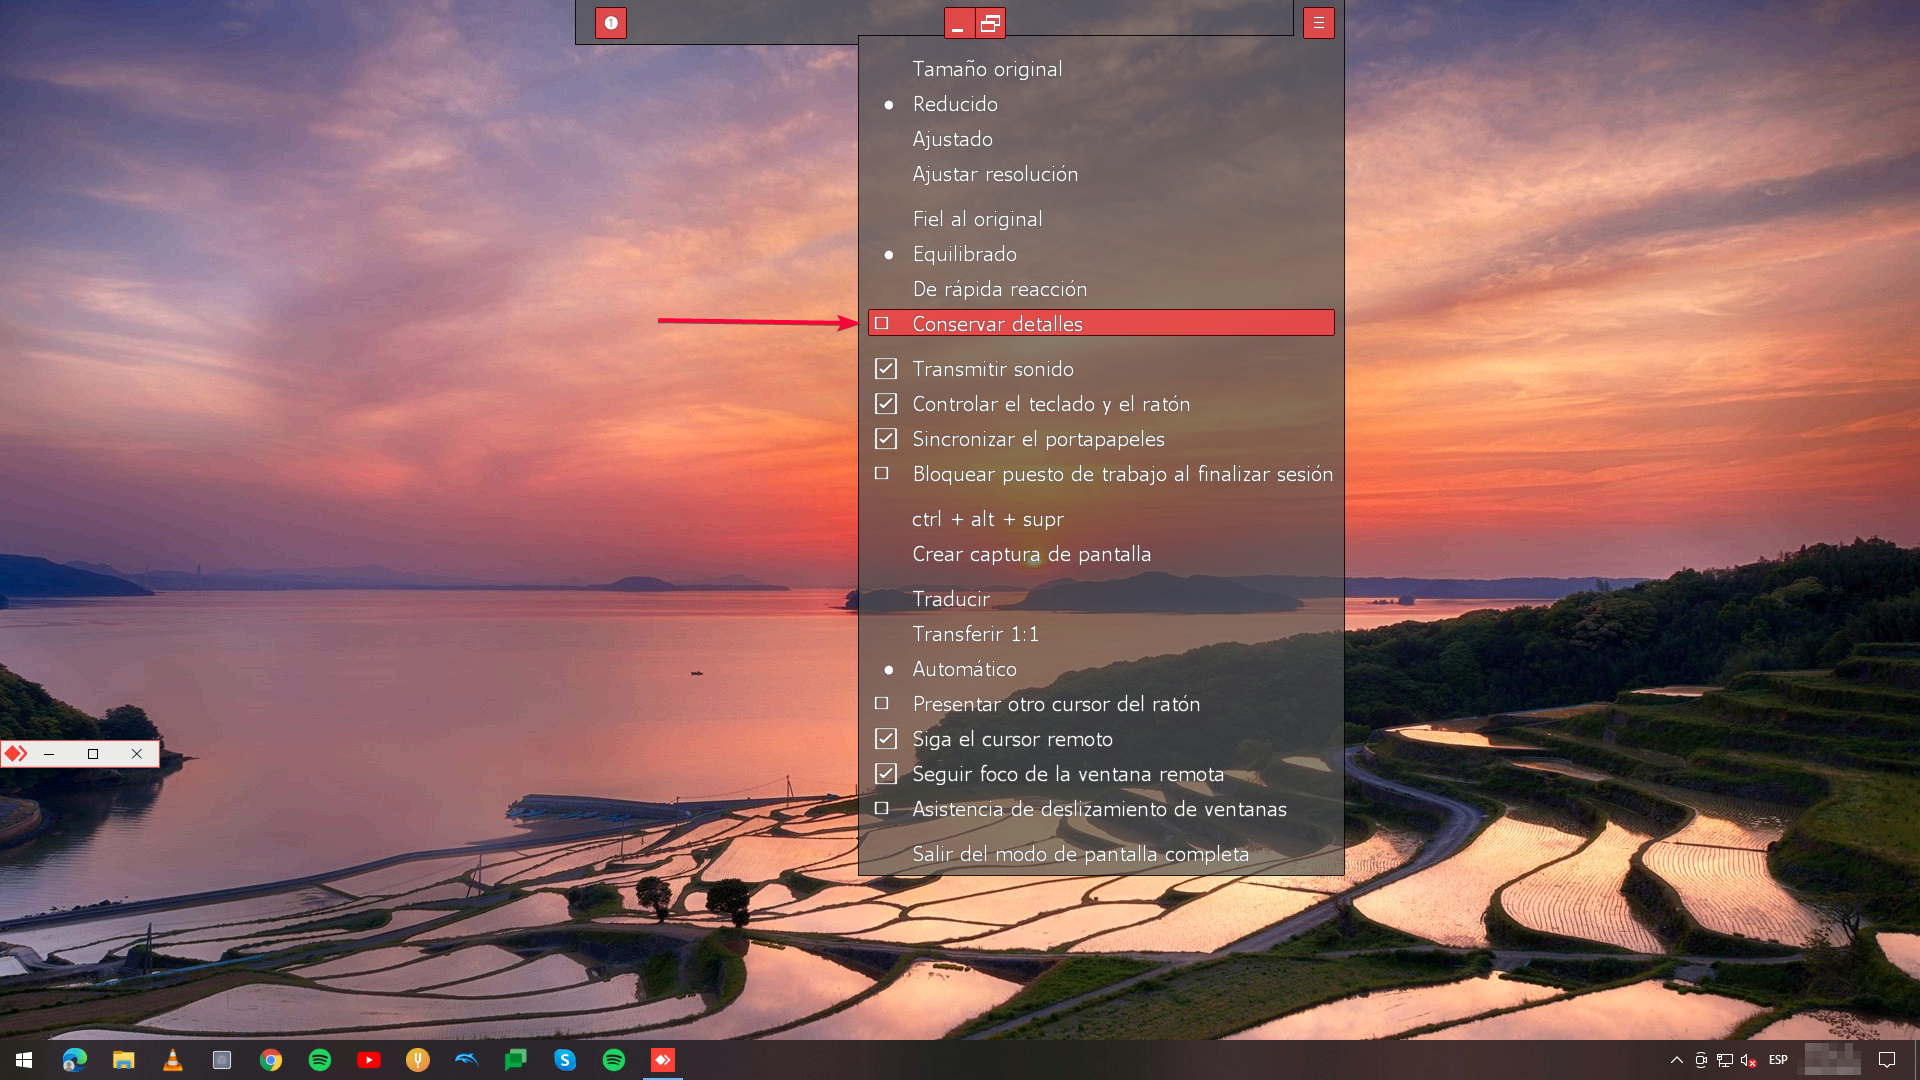
Task: Open File Explorer from the taskbar
Action: point(123,1060)
